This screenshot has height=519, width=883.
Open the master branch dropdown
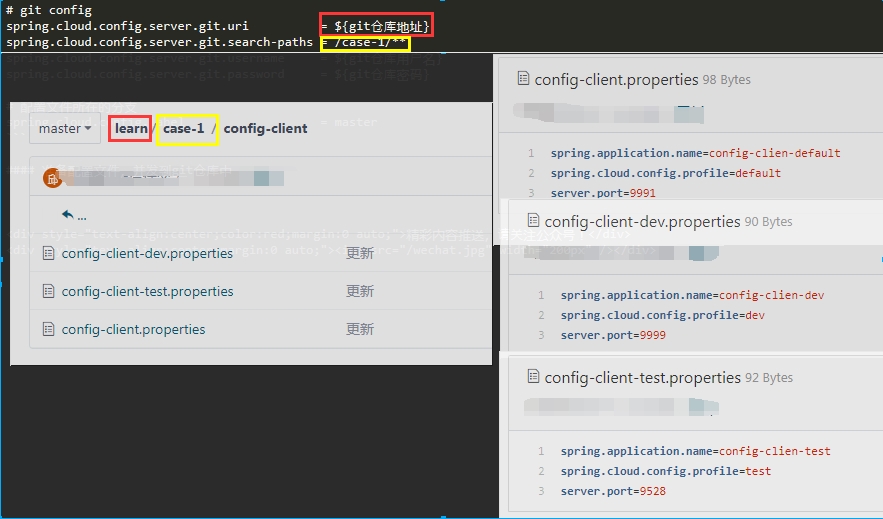click(x=65, y=128)
